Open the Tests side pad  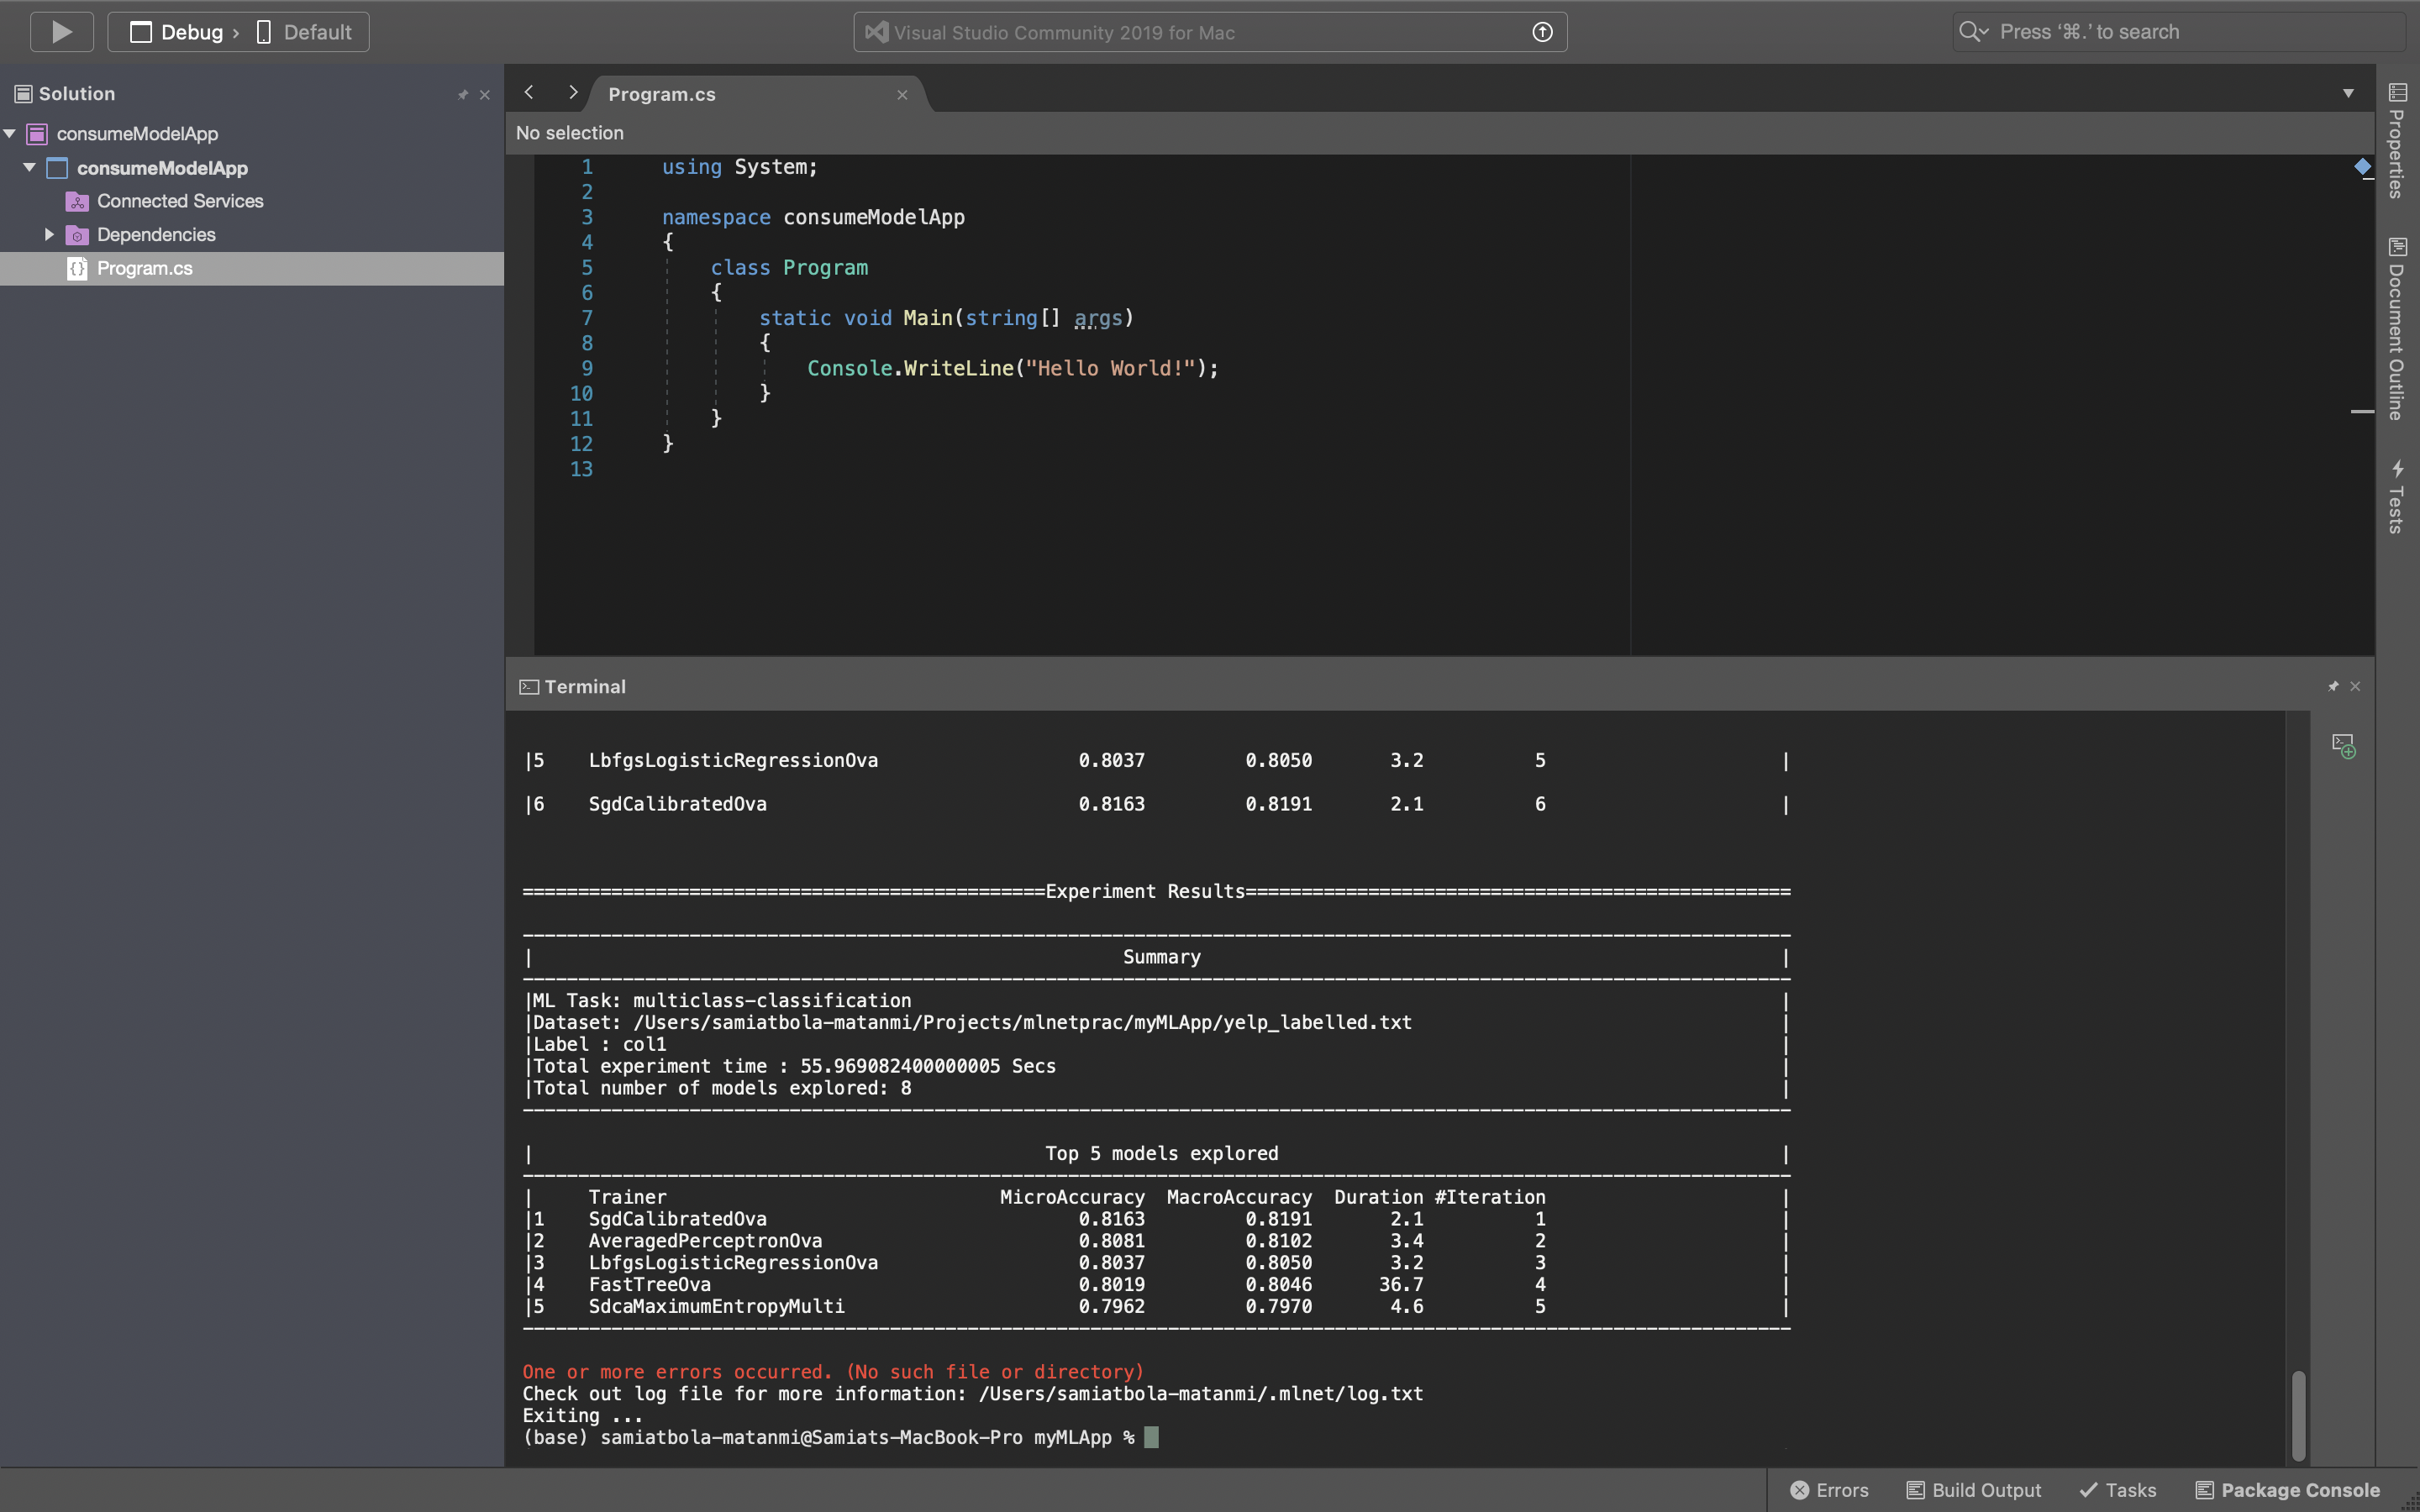click(2397, 498)
